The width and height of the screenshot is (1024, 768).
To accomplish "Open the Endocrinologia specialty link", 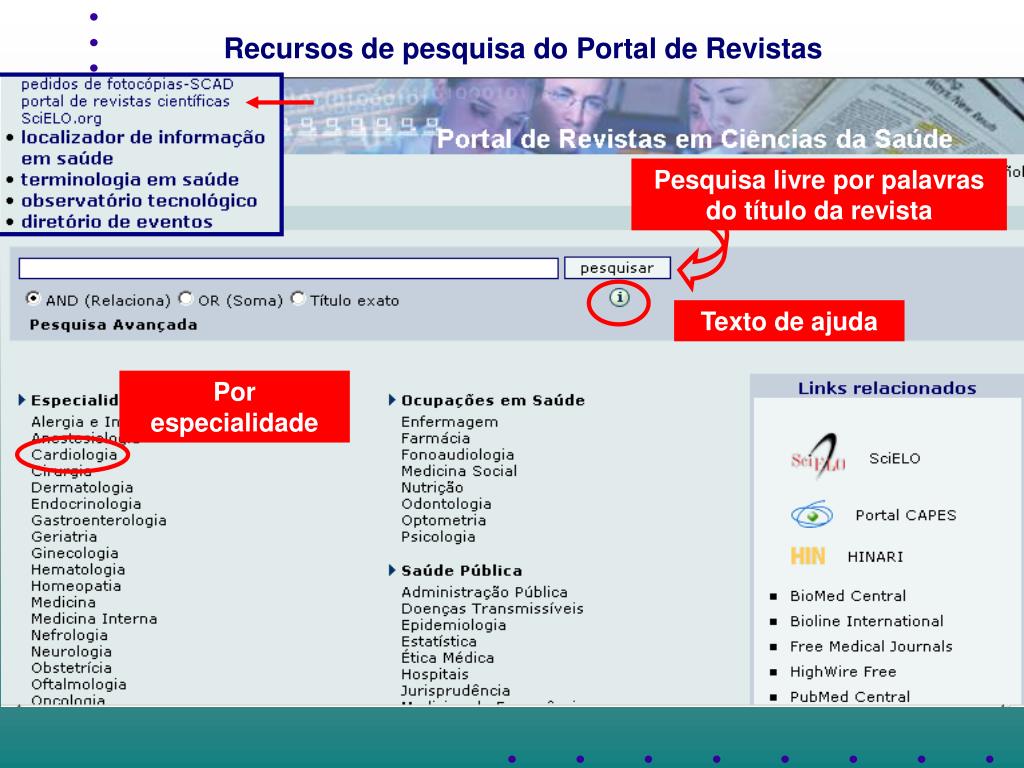I will (x=86, y=504).
